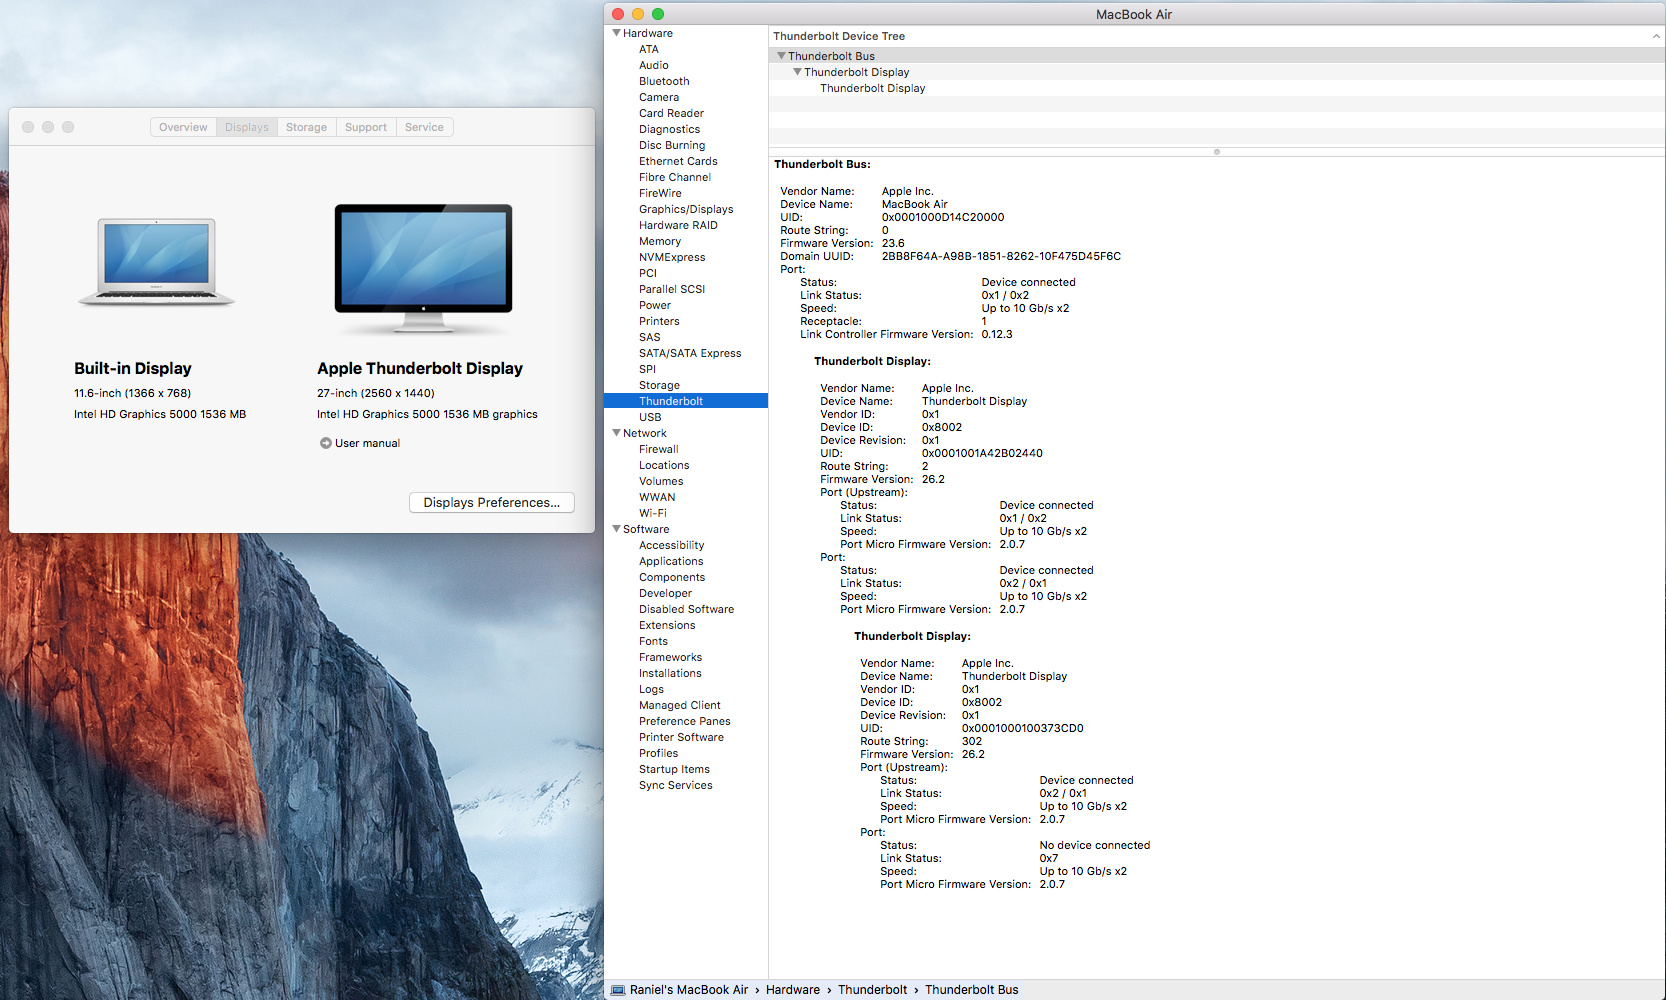Viewport: 1666px width, 1000px height.
Task: Select Applications under Software
Action: (671, 561)
